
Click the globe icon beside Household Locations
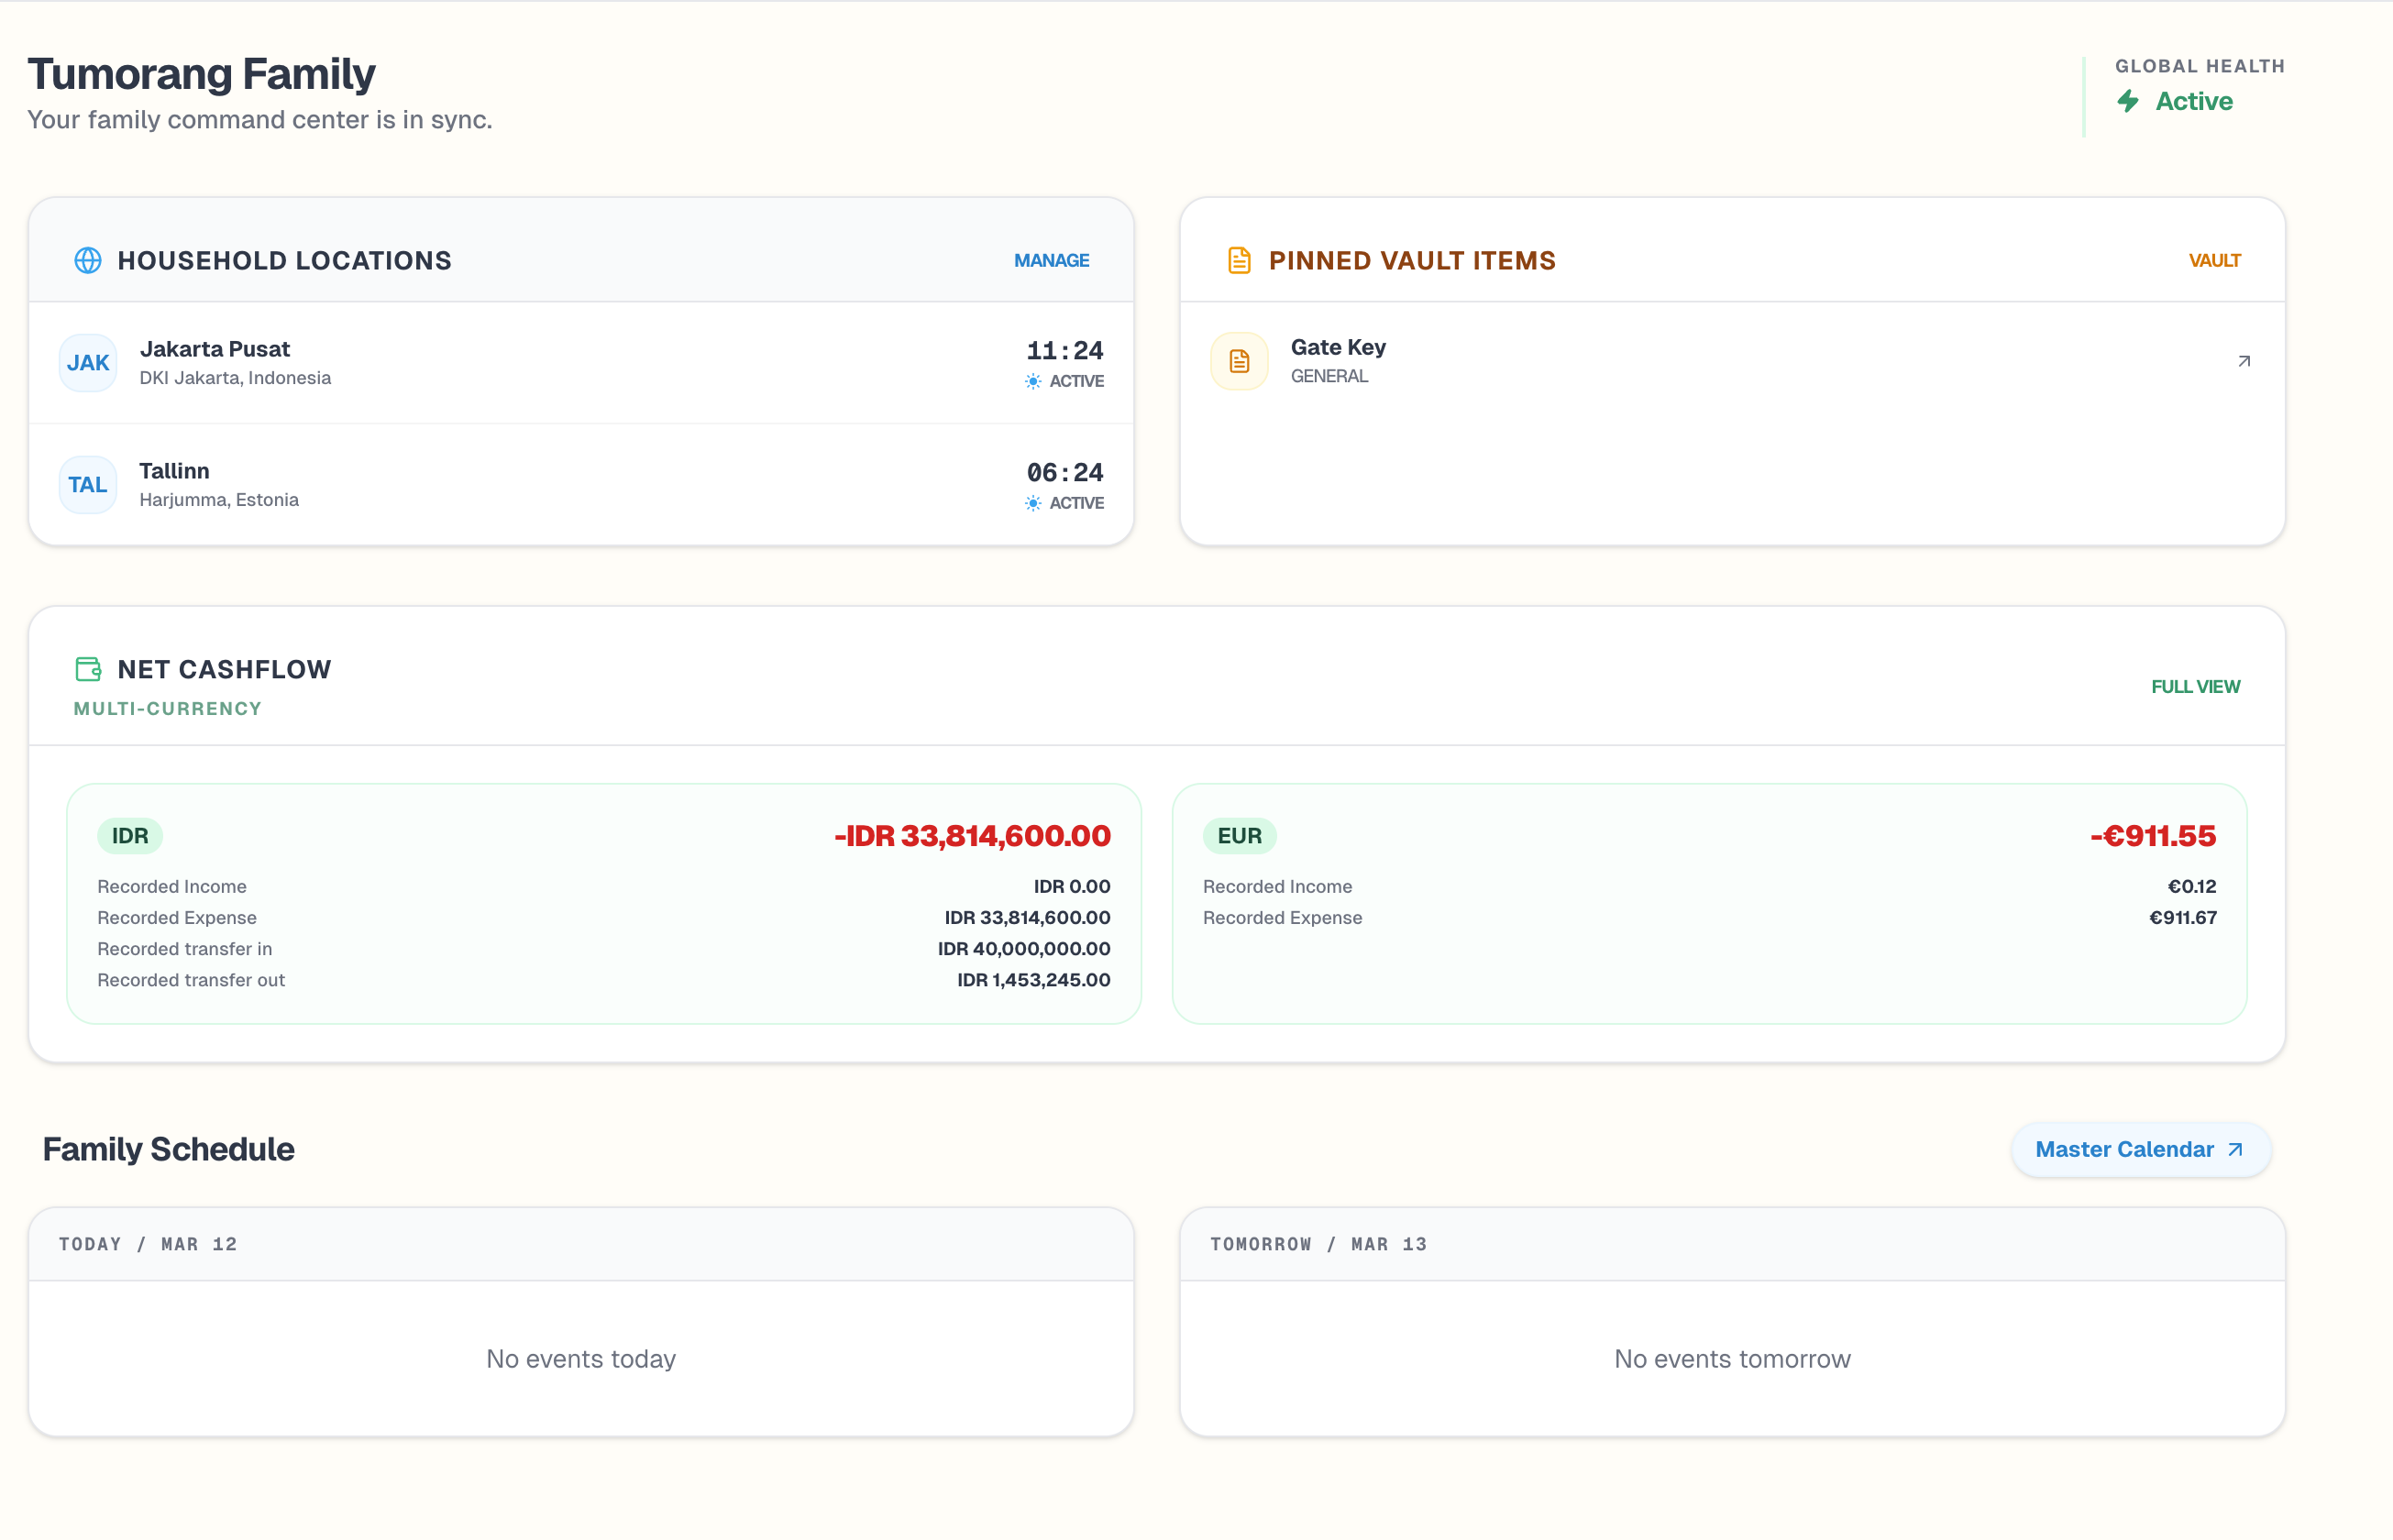point(88,260)
